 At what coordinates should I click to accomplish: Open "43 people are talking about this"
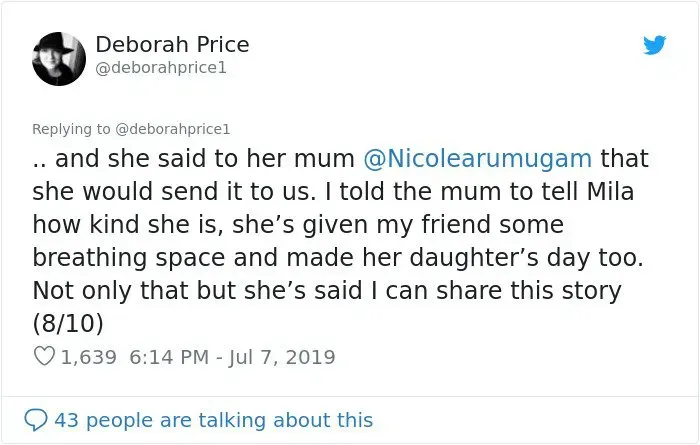tap(213, 420)
